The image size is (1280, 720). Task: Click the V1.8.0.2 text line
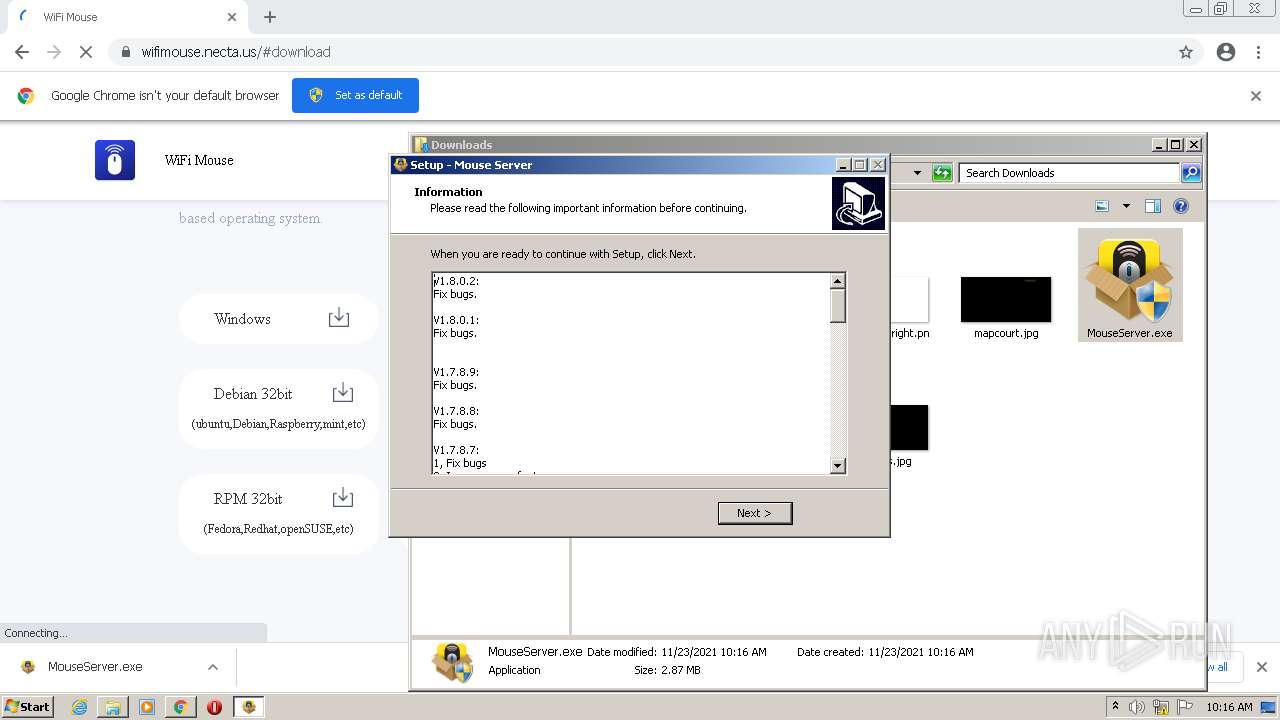pyautogui.click(x=456, y=281)
